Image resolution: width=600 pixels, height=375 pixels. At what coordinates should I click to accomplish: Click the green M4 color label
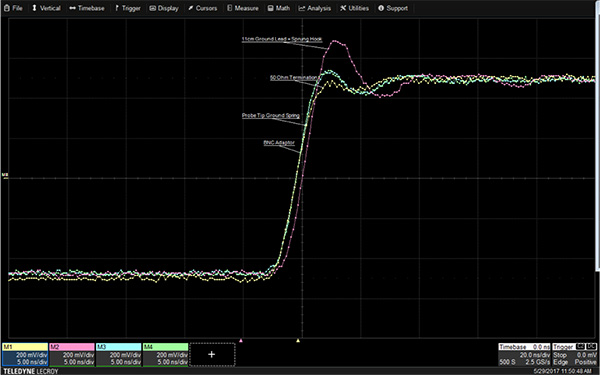coord(165,347)
